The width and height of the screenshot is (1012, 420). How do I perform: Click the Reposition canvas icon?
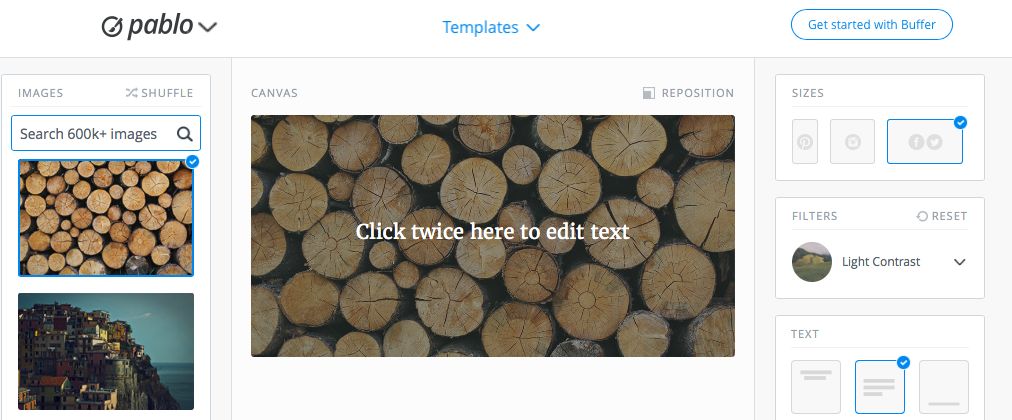pyautogui.click(x=649, y=93)
